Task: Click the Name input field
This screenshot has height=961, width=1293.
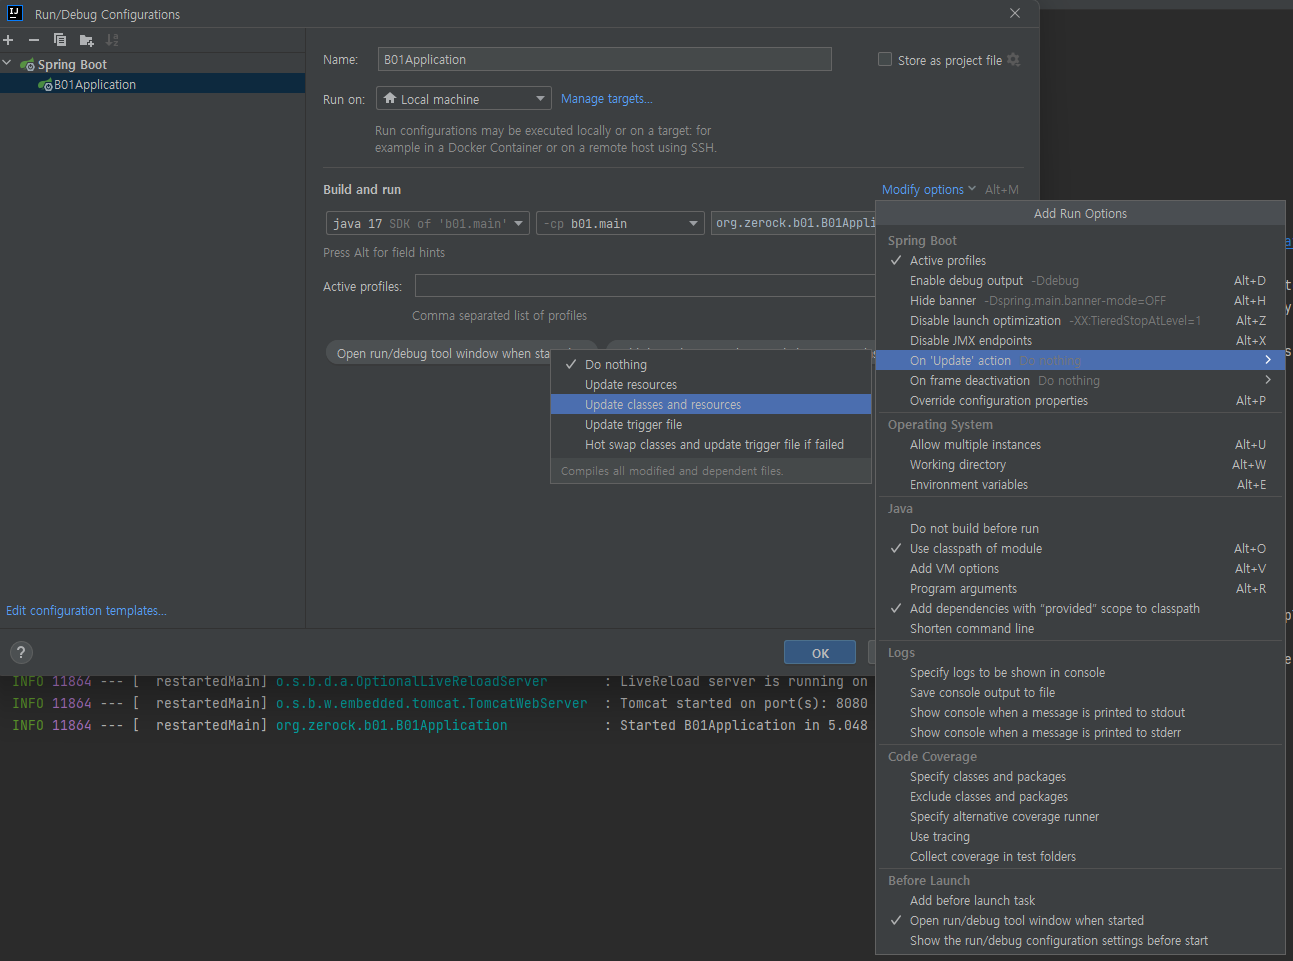Action: 604,60
